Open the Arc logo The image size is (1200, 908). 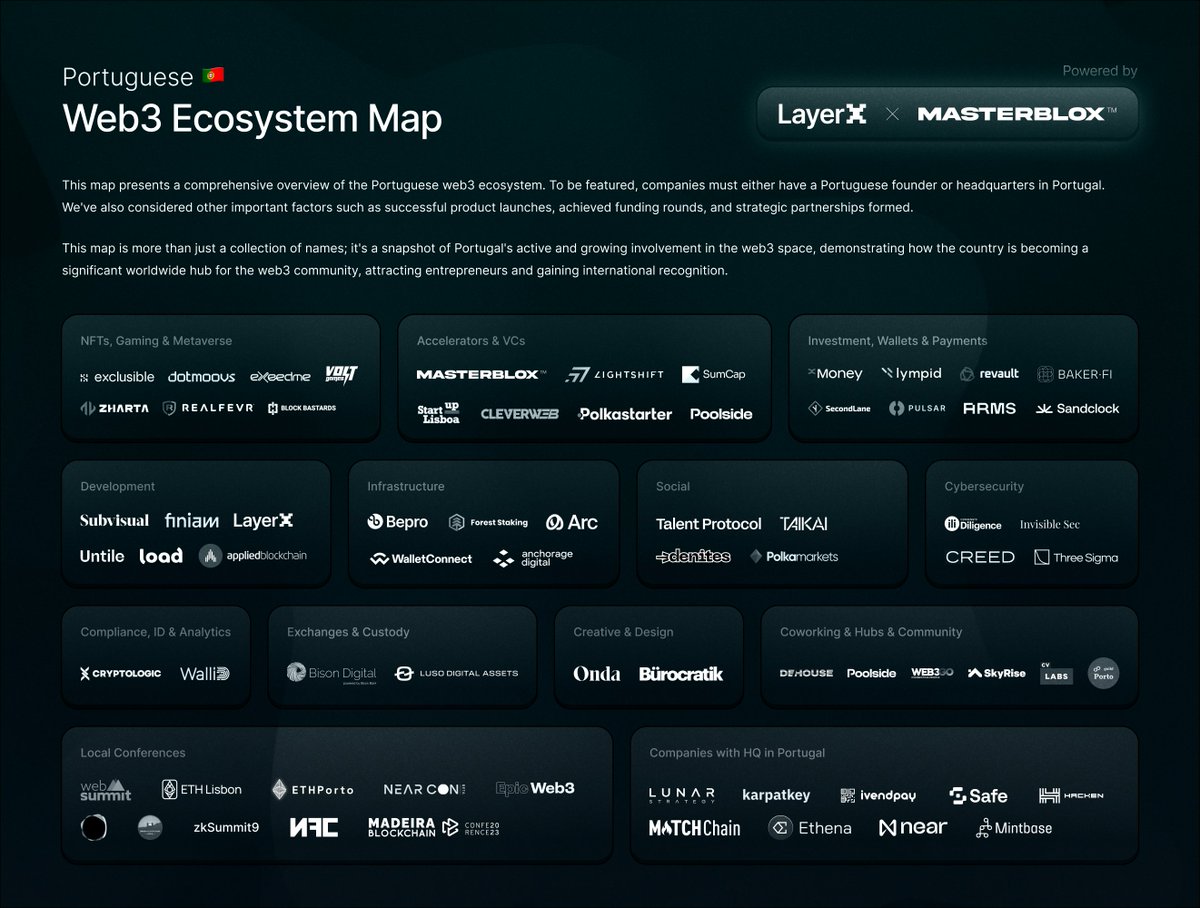coord(572,522)
